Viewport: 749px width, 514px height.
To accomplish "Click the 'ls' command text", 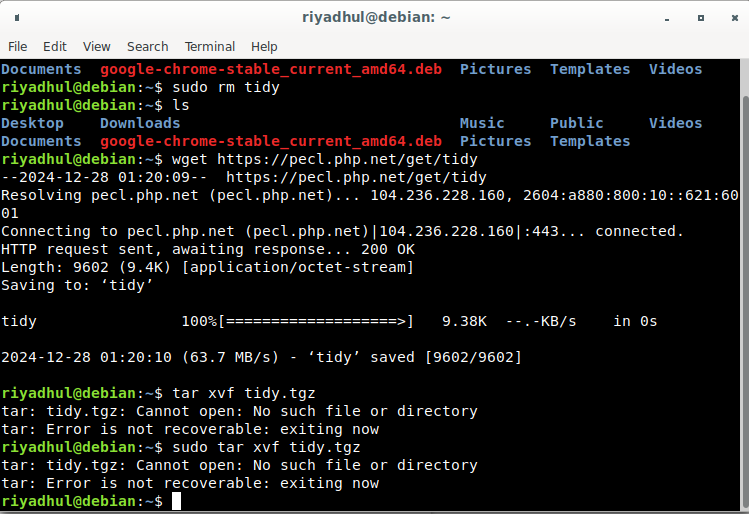I will [x=181, y=105].
